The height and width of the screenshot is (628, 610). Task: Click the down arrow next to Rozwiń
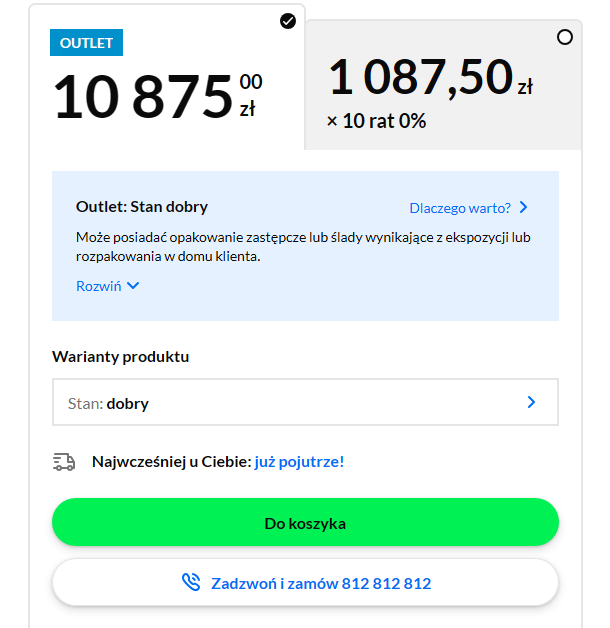click(x=133, y=286)
